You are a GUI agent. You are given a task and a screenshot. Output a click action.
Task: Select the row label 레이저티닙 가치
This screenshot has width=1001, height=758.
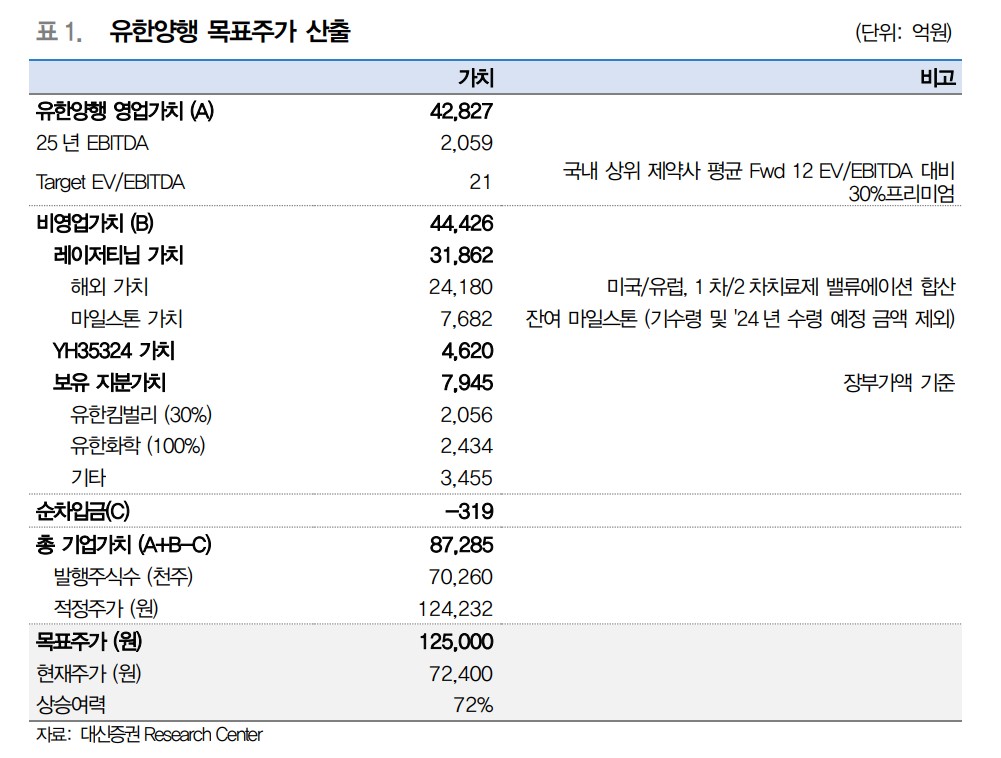pyautogui.click(x=118, y=255)
